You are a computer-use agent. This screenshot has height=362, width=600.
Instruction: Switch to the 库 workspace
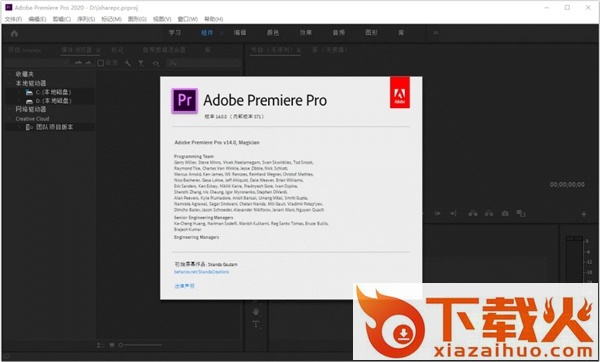[x=401, y=33]
